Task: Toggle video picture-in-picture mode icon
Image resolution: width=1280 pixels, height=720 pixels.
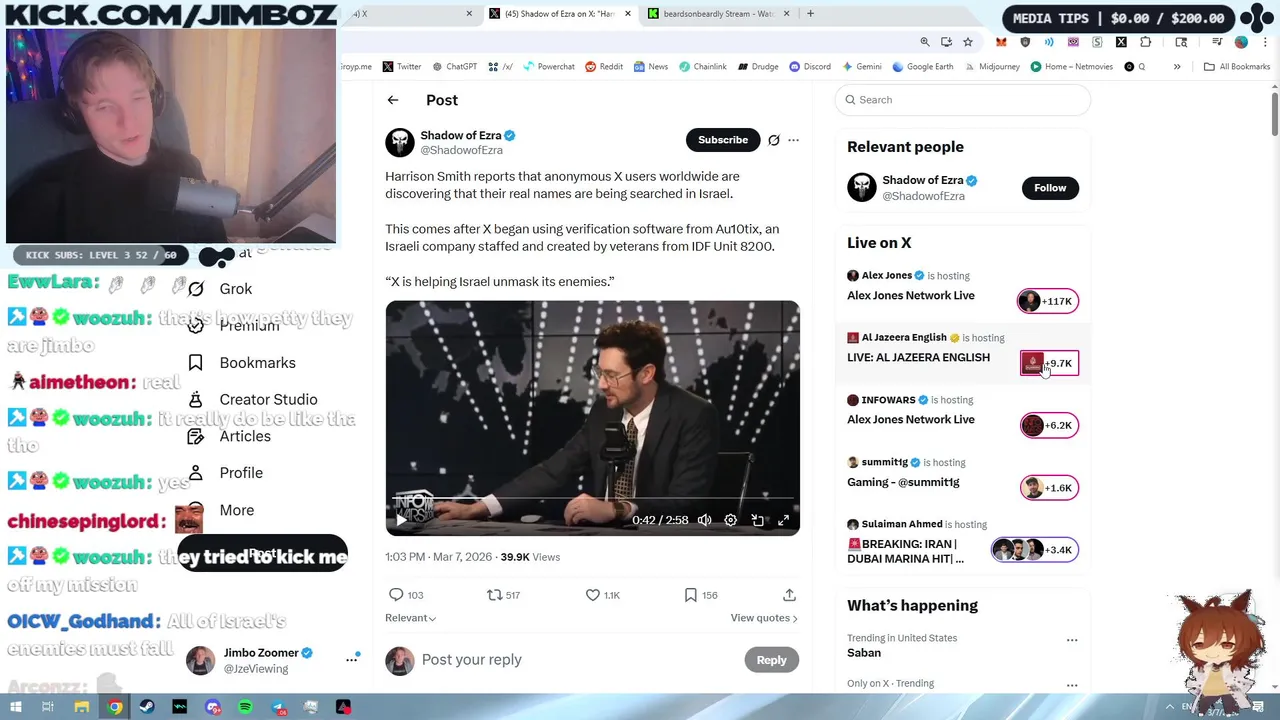Action: tap(758, 520)
